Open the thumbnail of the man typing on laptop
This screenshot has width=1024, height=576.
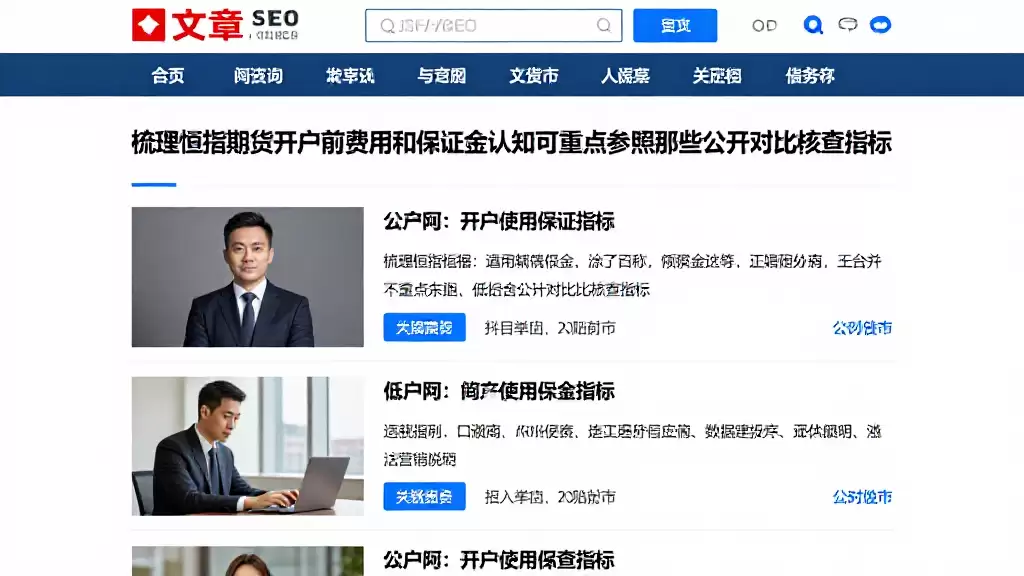248,446
